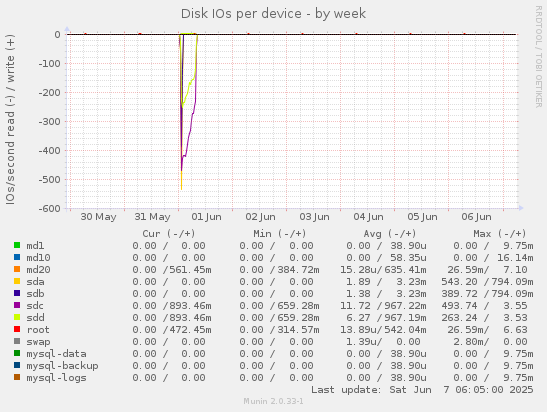Select the sdb legend label
Image resolution: width=547 pixels, height=412 pixels.
tap(35, 294)
